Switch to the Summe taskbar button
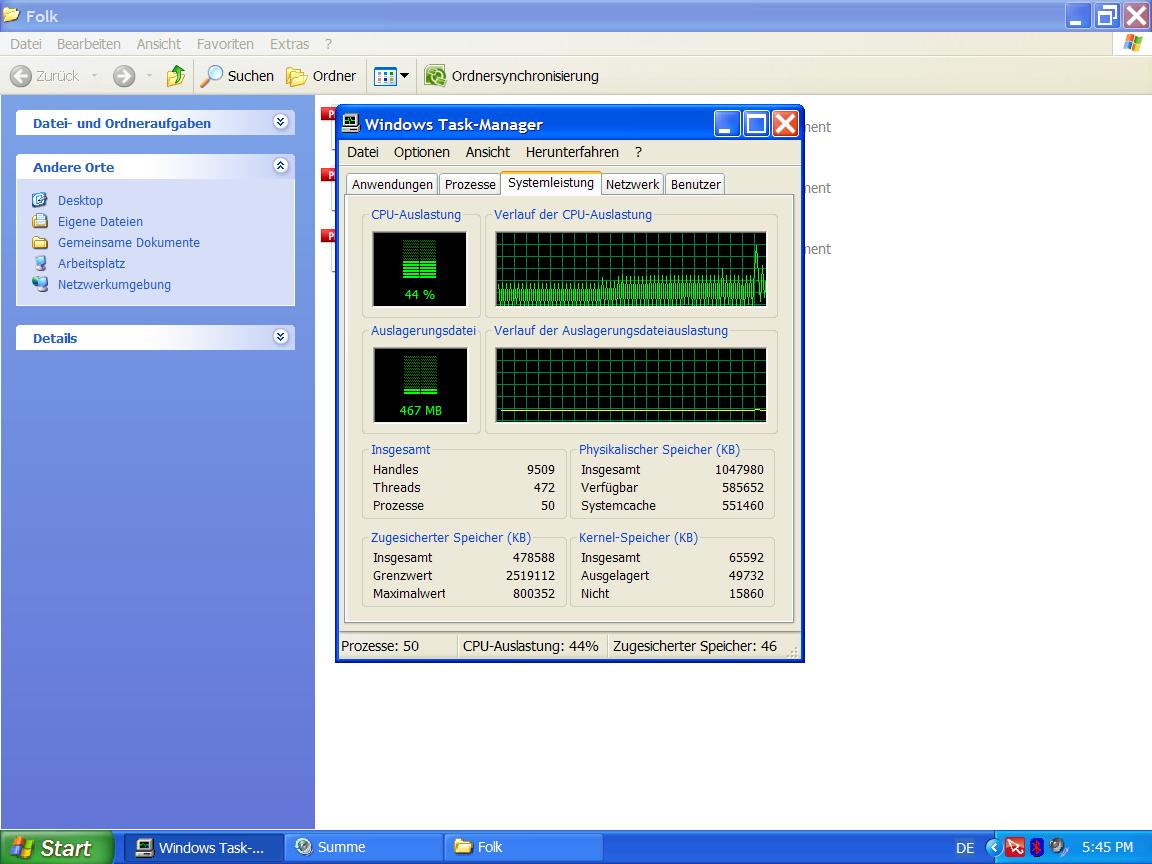The width and height of the screenshot is (1152, 864). click(x=364, y=848)
